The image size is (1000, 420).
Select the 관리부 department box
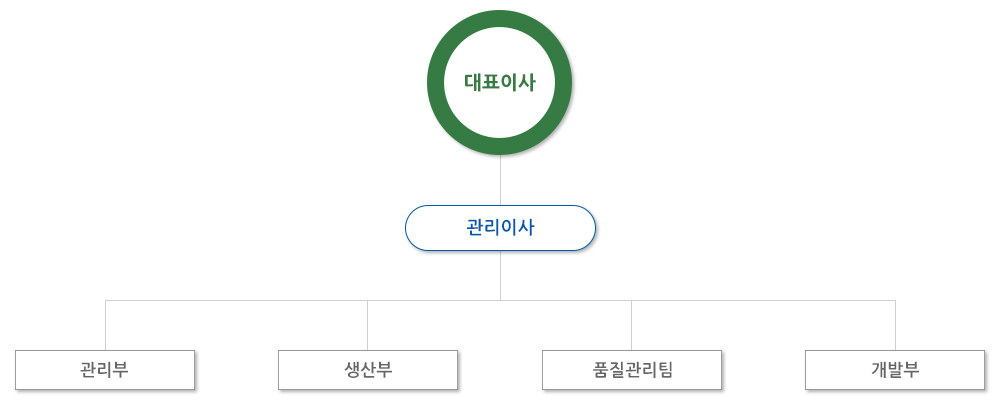click(x=105, y=370)
